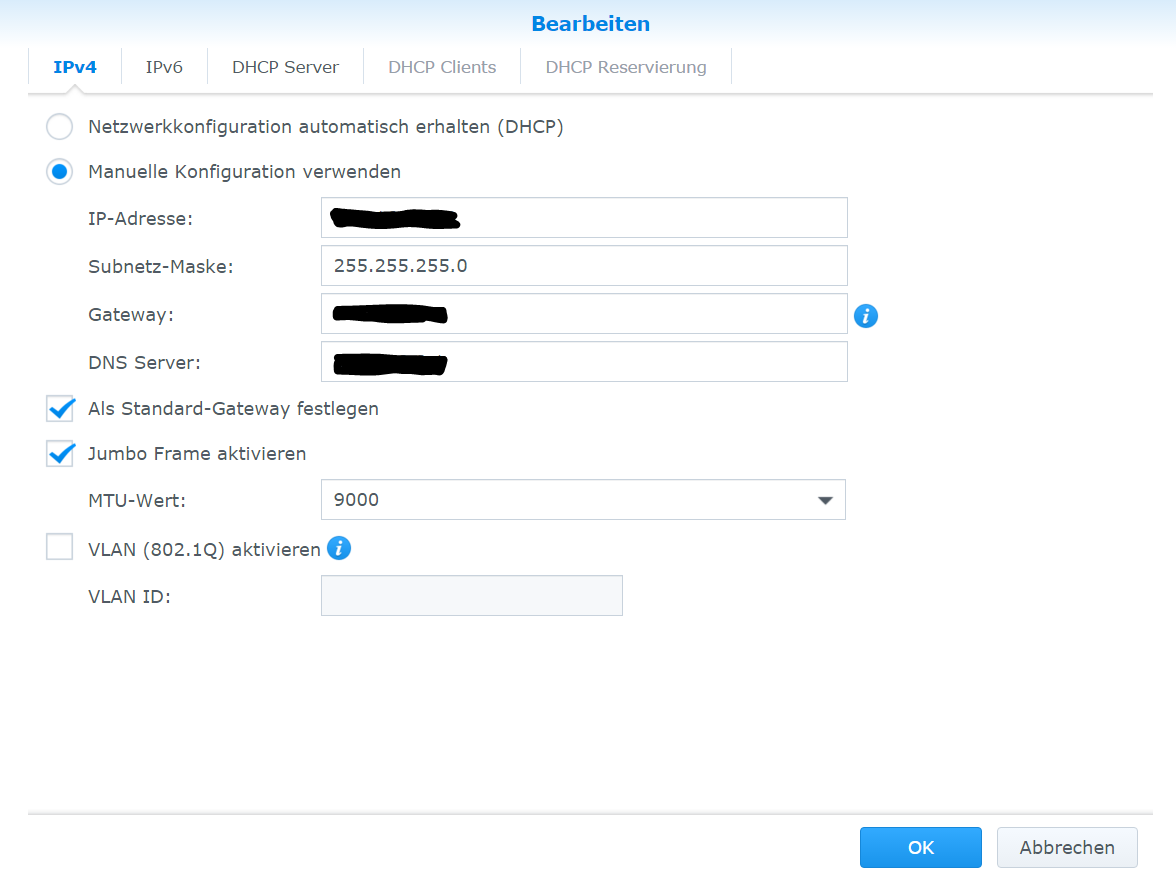Image resolution: width=1176 pixels, height=880 pixels.
Task: Enable VLAN (802.1Q) aktivieren checkbox
Action: coord(60,548)
